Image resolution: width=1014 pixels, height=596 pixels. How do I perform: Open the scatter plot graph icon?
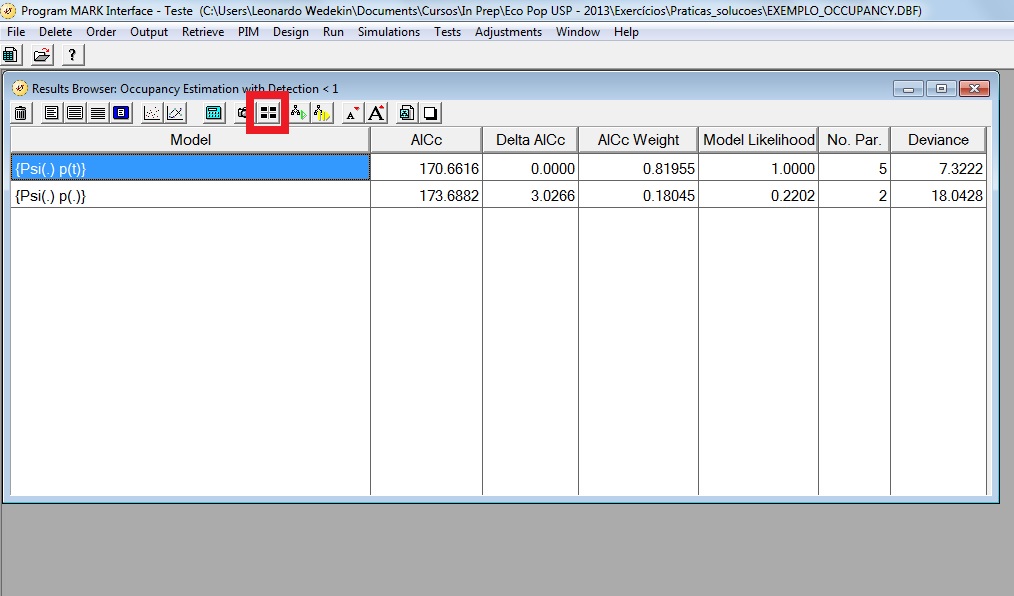coord(152,113)
